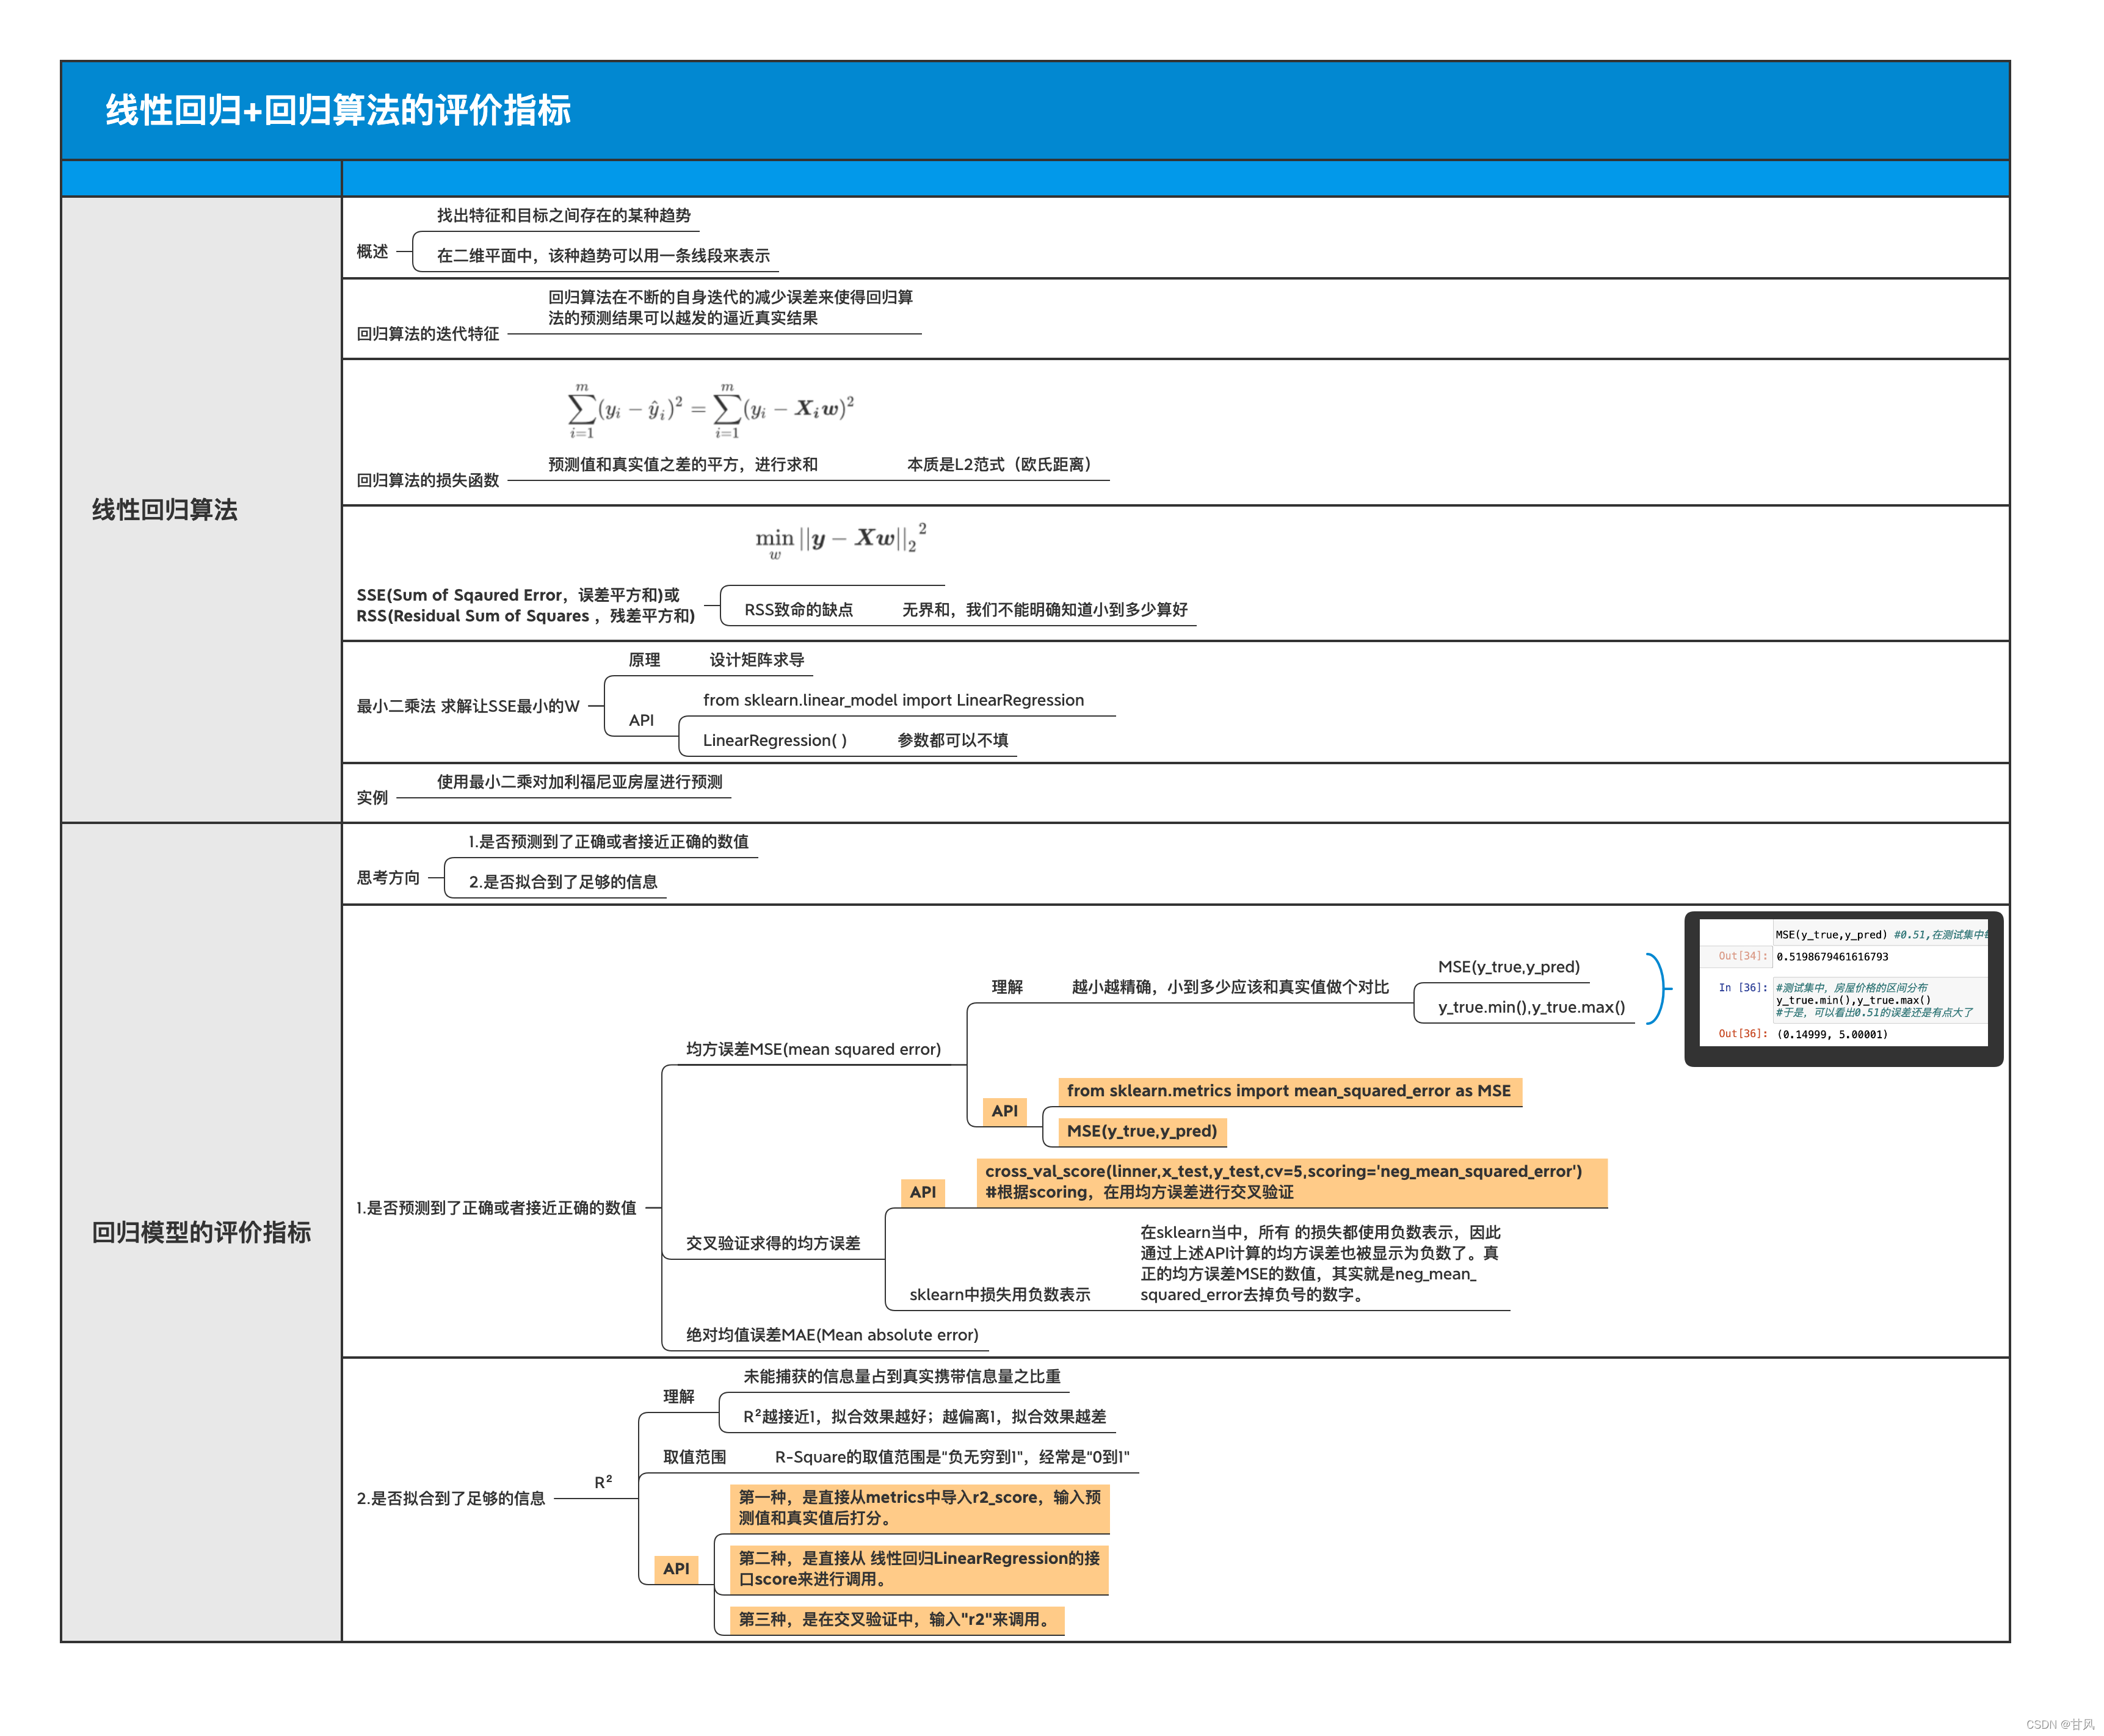Click 第一种 r2_score highlighted note

(920, 1508)
